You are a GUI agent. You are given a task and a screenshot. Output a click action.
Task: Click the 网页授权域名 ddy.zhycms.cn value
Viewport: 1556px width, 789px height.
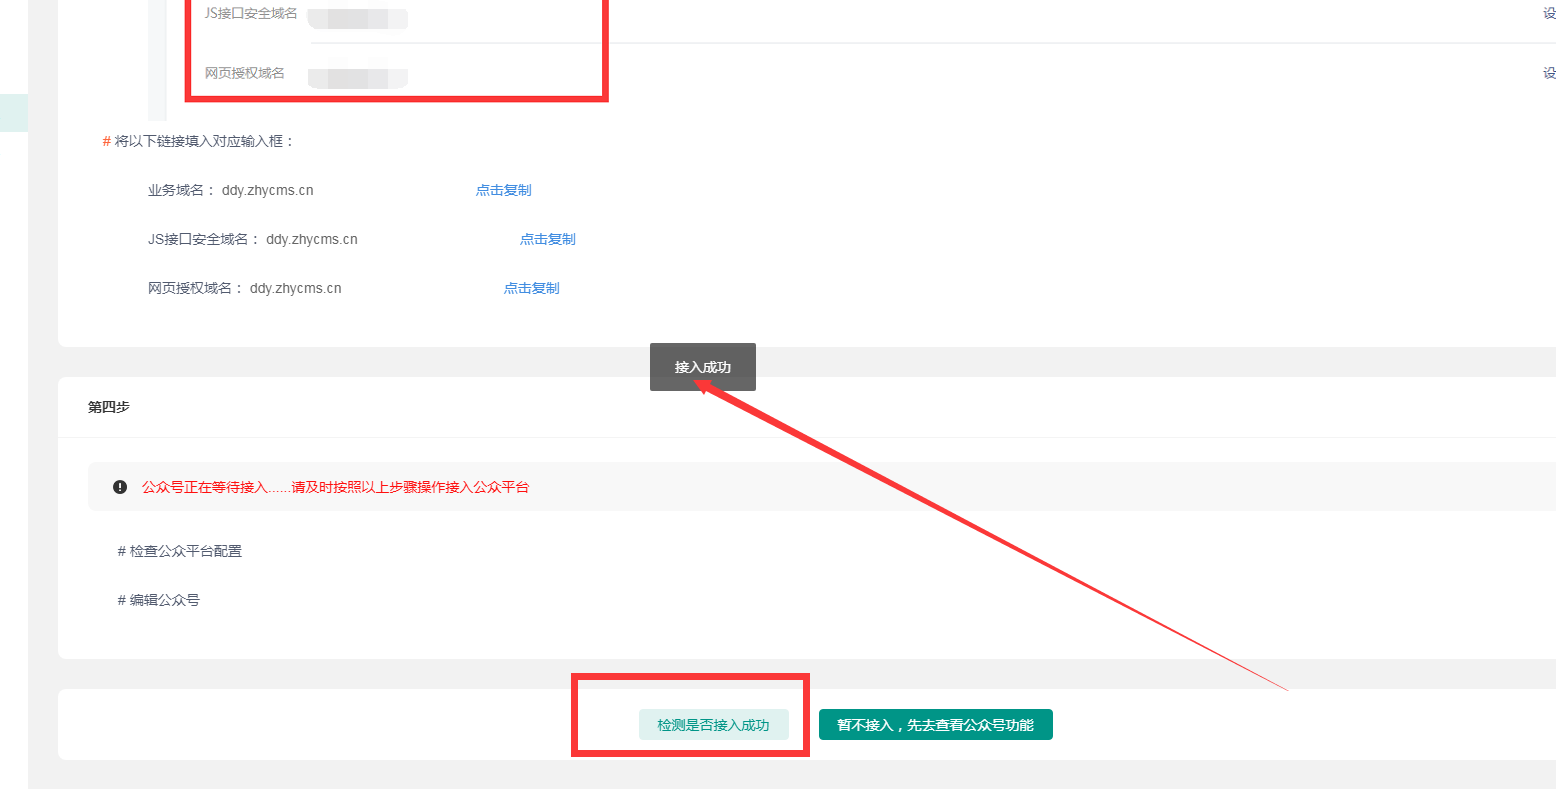[x=295, y=288]
